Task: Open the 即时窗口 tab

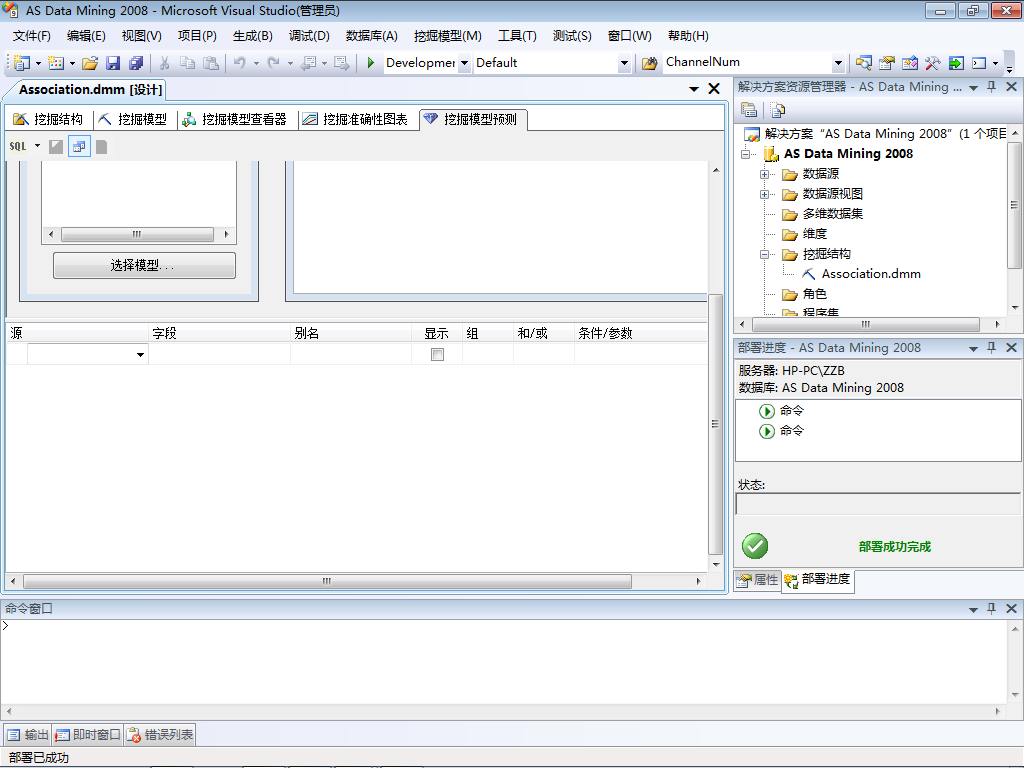Action: [88, 735]
